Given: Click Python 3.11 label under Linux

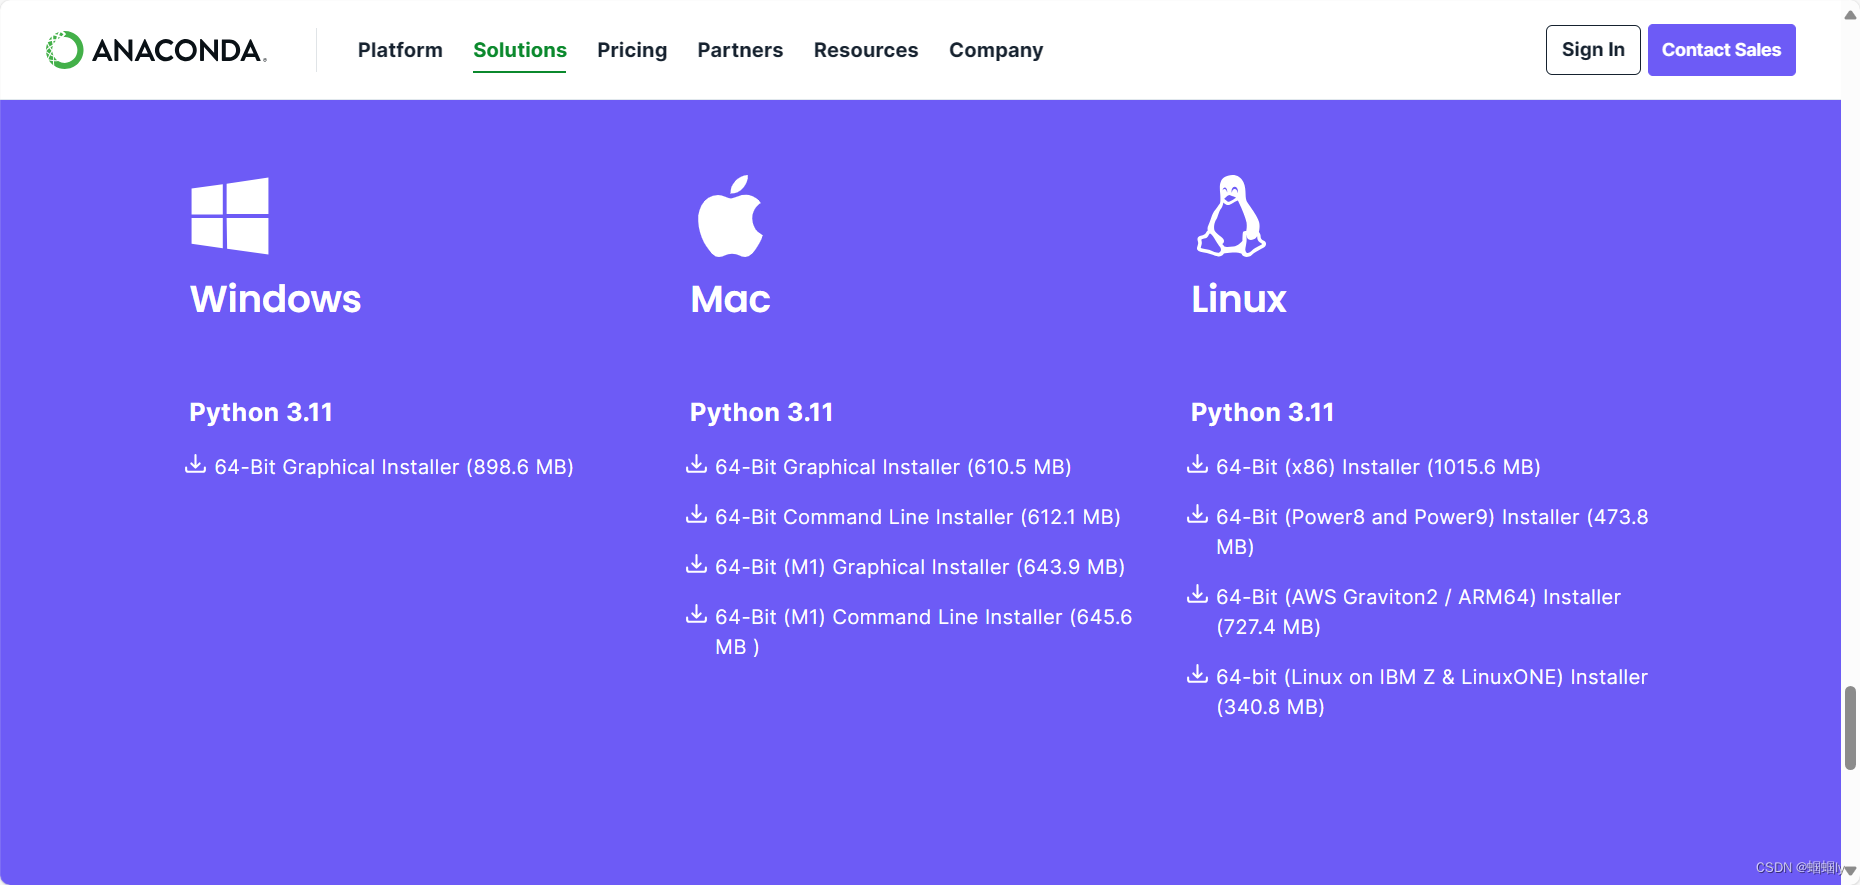Looking at the screenshot, I should pyautogui.click(x=1262, y=412).
